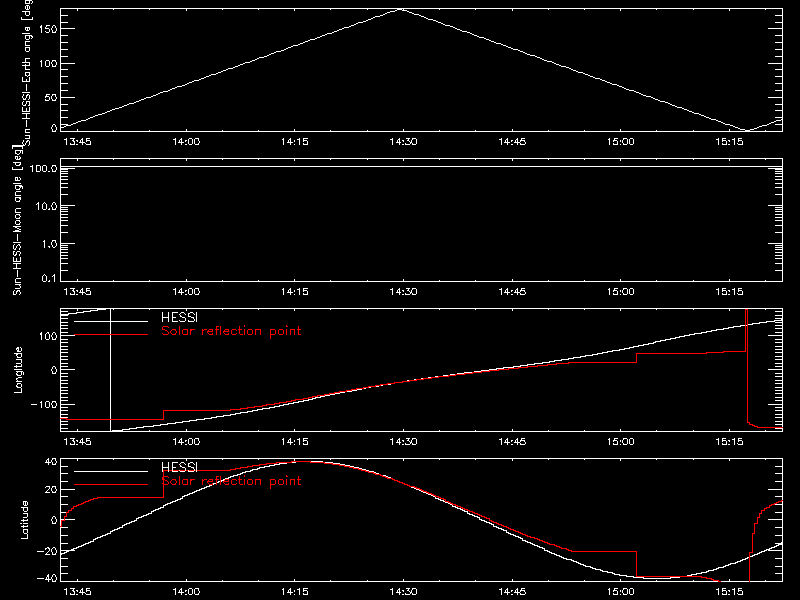Click the 50 tick on Earth angle axis
This screenshot has width=800, height=600.
(x=51, y=97)
